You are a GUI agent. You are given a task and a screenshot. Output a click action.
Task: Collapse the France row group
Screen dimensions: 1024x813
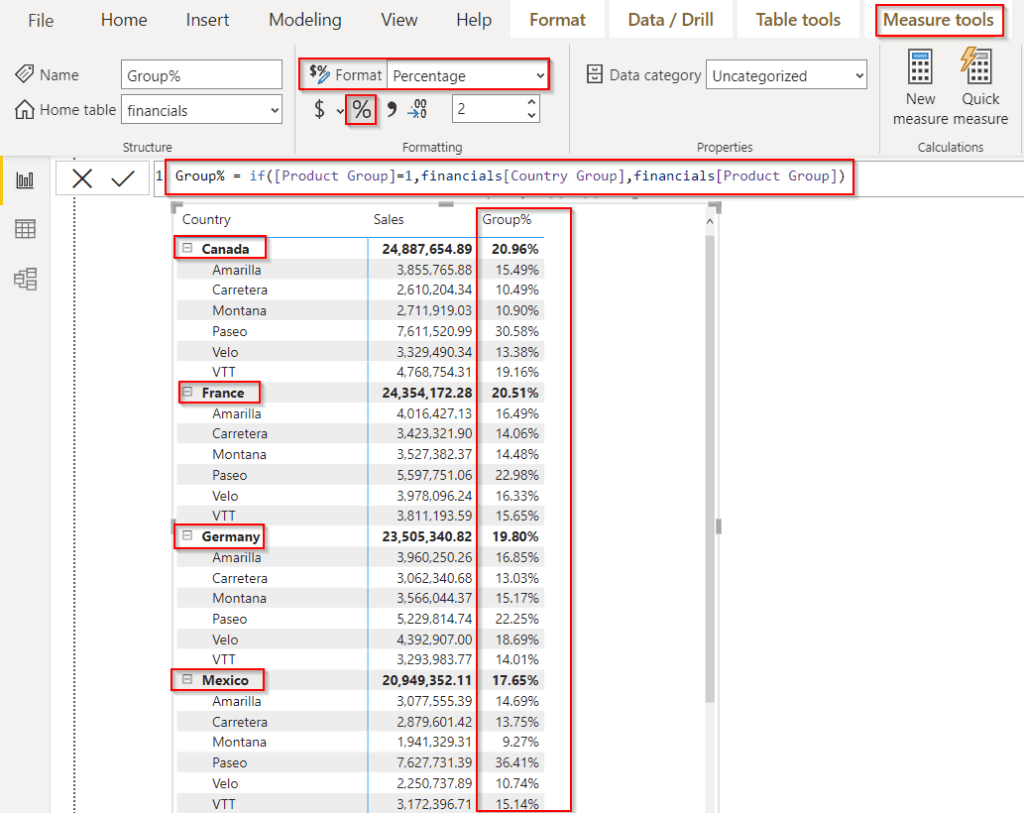[187, 392]
